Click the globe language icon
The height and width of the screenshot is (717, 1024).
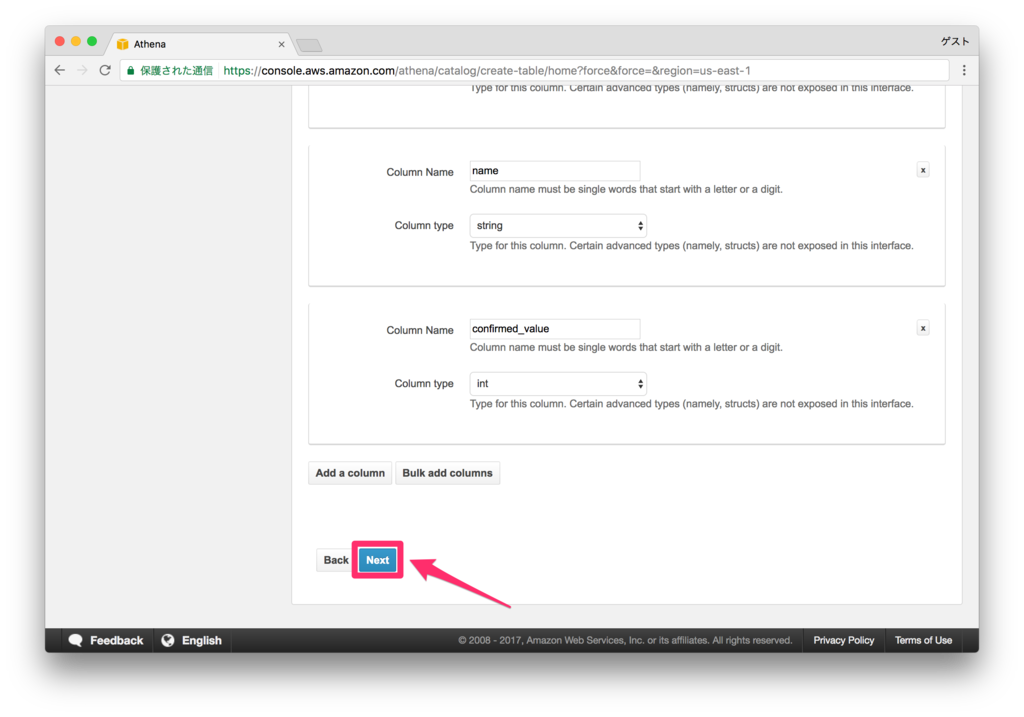(x=168, y=641)
